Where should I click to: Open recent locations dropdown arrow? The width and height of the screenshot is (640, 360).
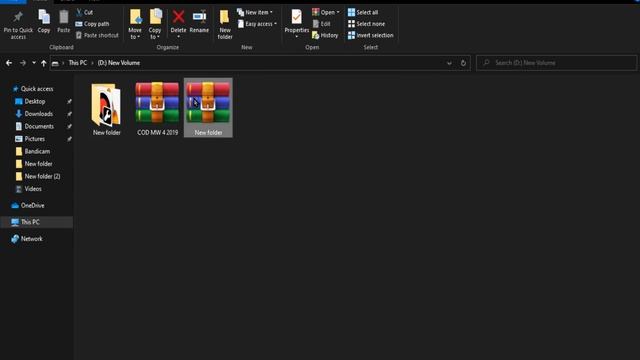34,63
